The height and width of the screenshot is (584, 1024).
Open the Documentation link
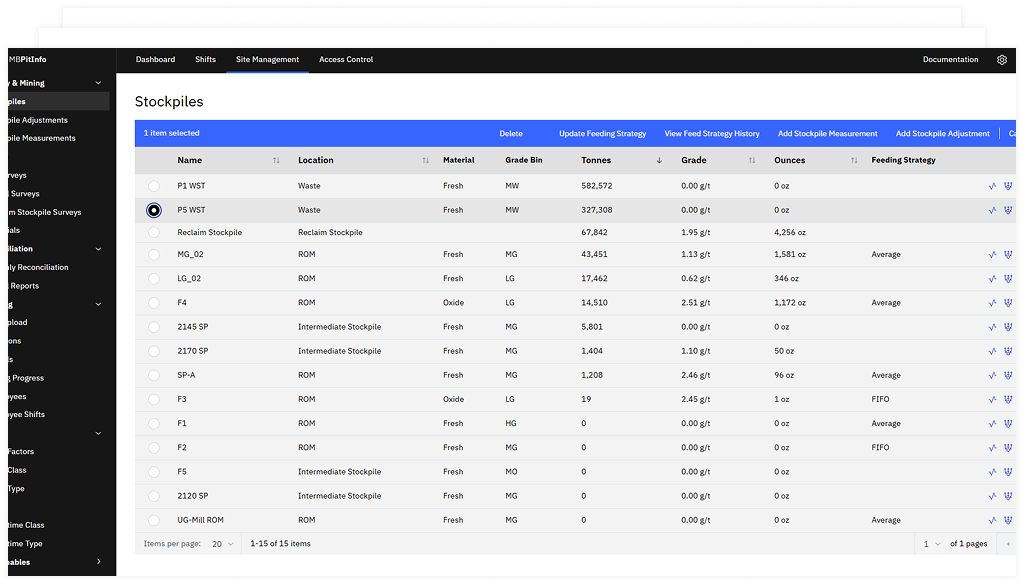click(950, 59)
